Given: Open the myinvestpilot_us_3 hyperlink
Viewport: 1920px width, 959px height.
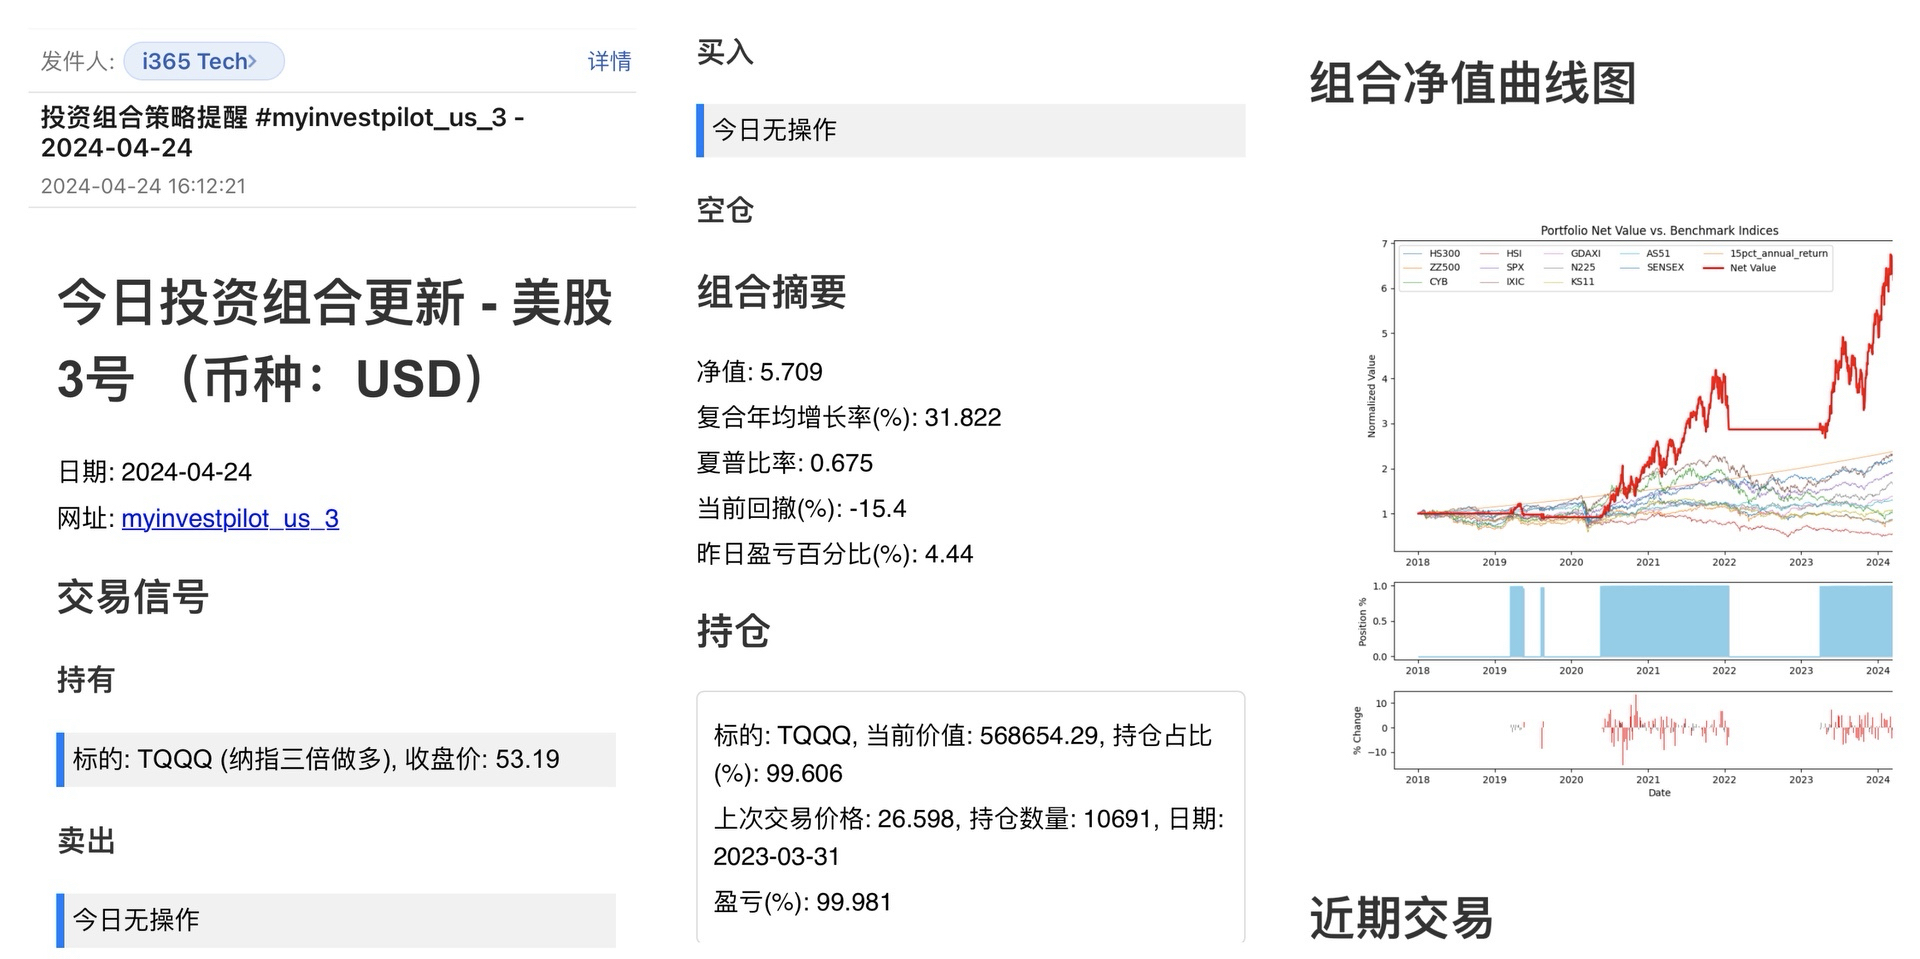Looking at the screenshot, I should click(x=230, y=518).
